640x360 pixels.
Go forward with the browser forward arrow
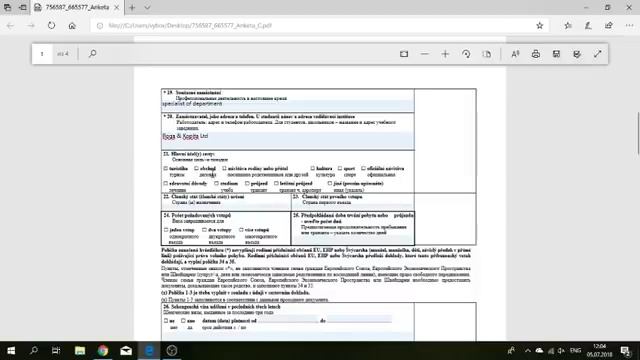pyautogui.click(x=31, y=26)
